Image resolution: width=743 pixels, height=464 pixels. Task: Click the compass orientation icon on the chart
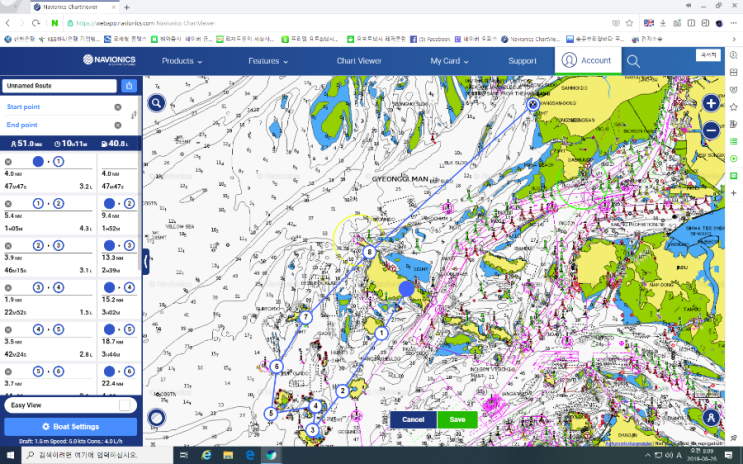tap(156, 418)
